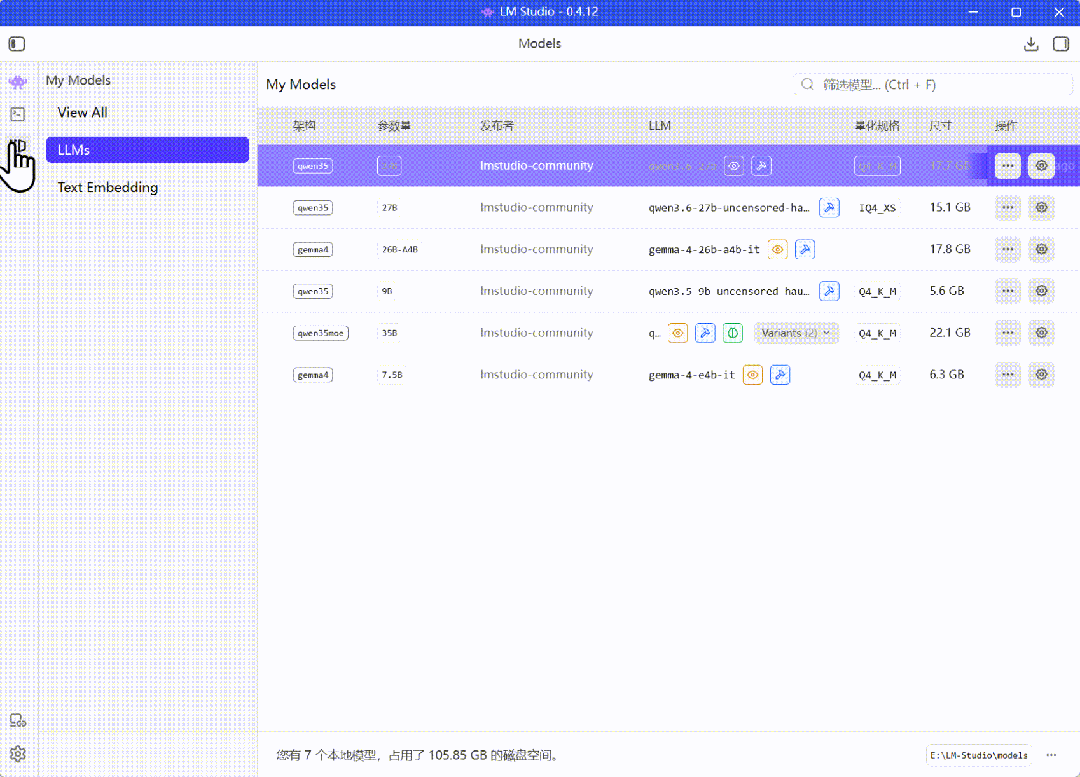Image resolution: width=1080 pixels, height=777 pixels.
Task: Open settings gear for gemma-4-26b-a4b-it
Action: (1041, 249)
